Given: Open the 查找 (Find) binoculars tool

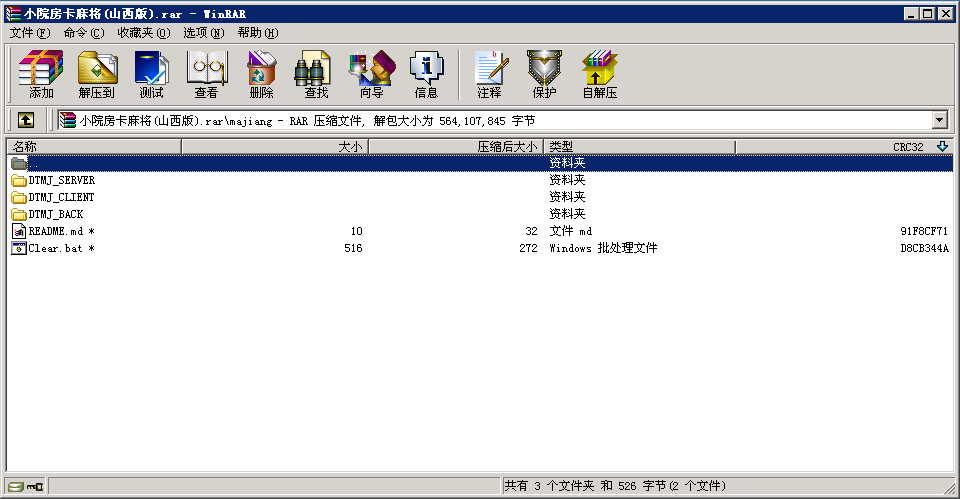Looking at the screenshot, I should coord(316,74).
